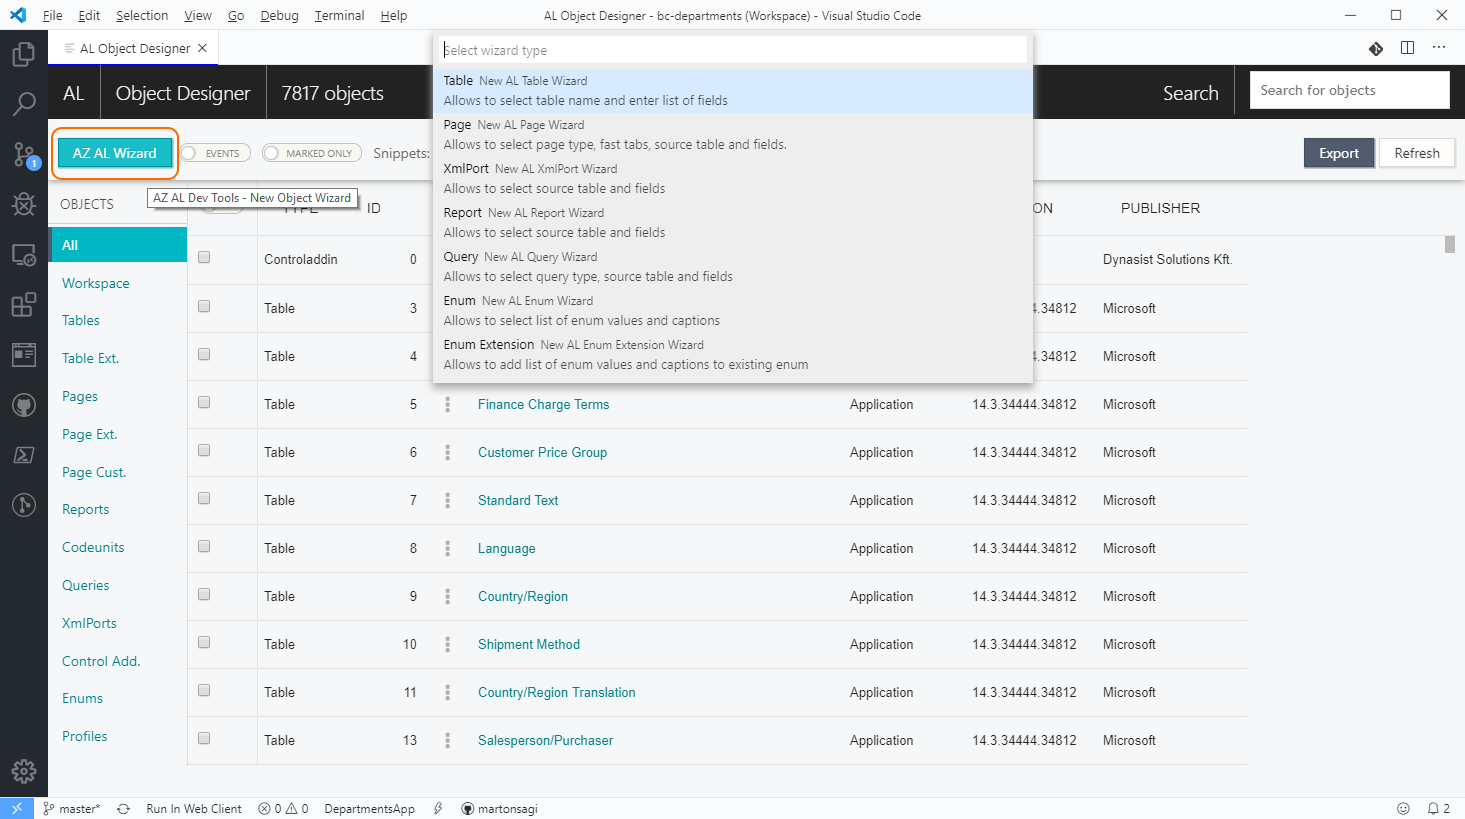Screen dimensions: 1465x819
Task: Check the checkbox for Table 5
Action: pyautogui.click(x=204, y=402)
